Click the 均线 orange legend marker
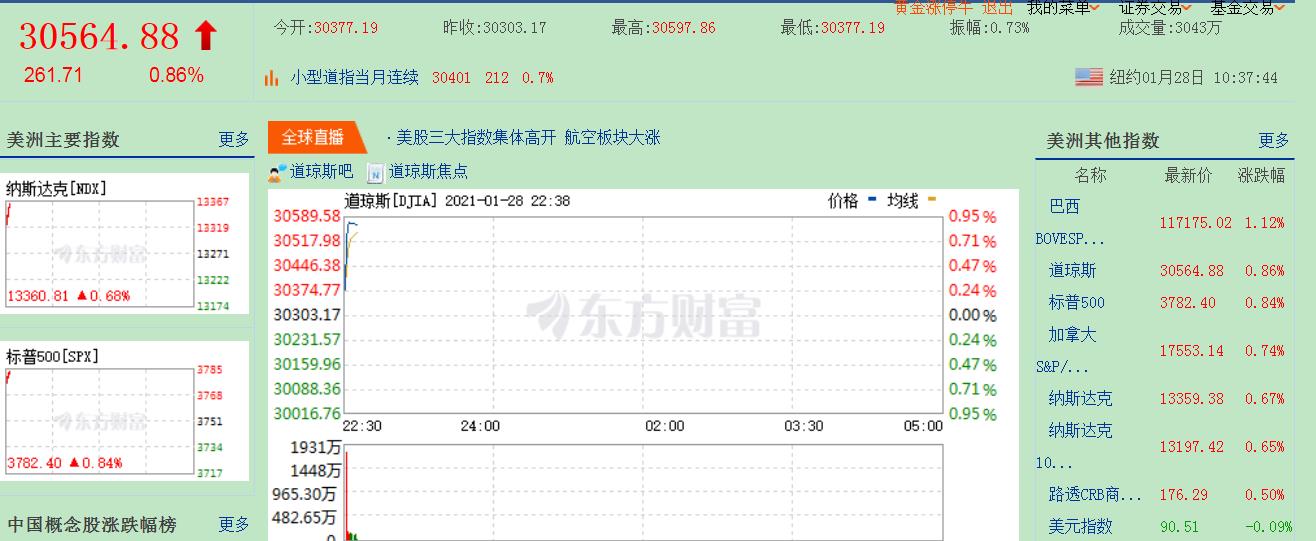 click(x=932, y=200)
